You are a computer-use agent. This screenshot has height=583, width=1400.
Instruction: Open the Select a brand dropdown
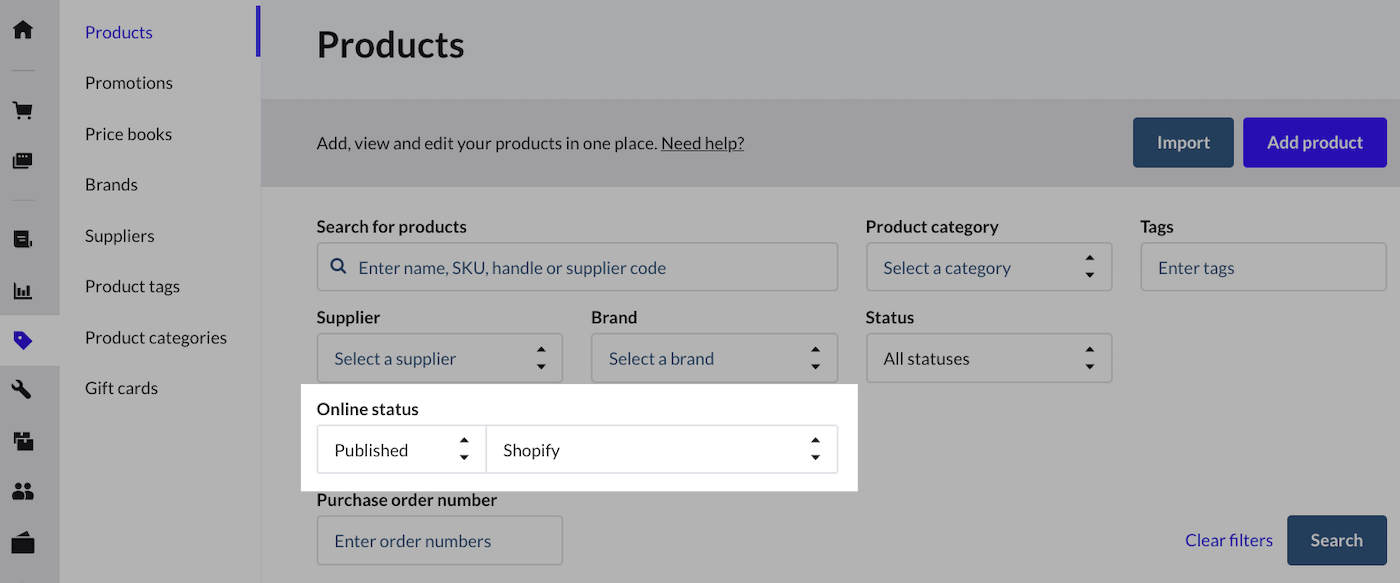(x=713, y=359)
